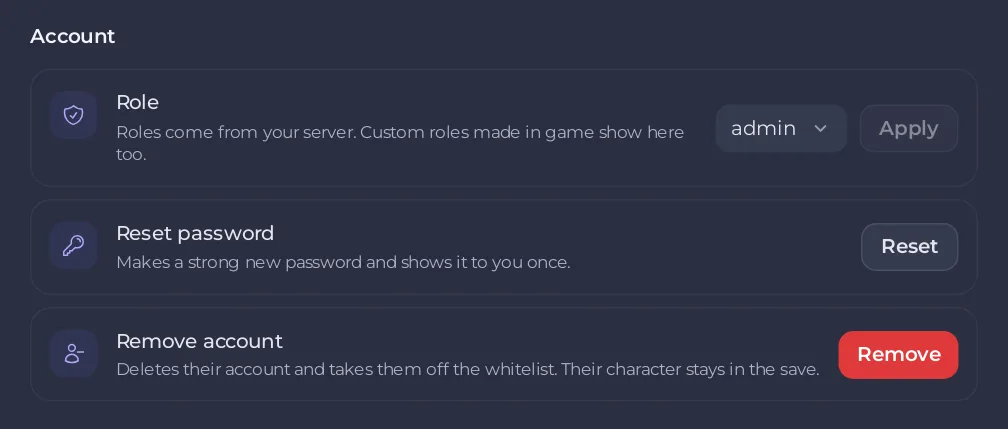Image resolution: width=1008 pixels, height=429 pixels.
Task: Click the Account section heading
Action: point(73,36)
